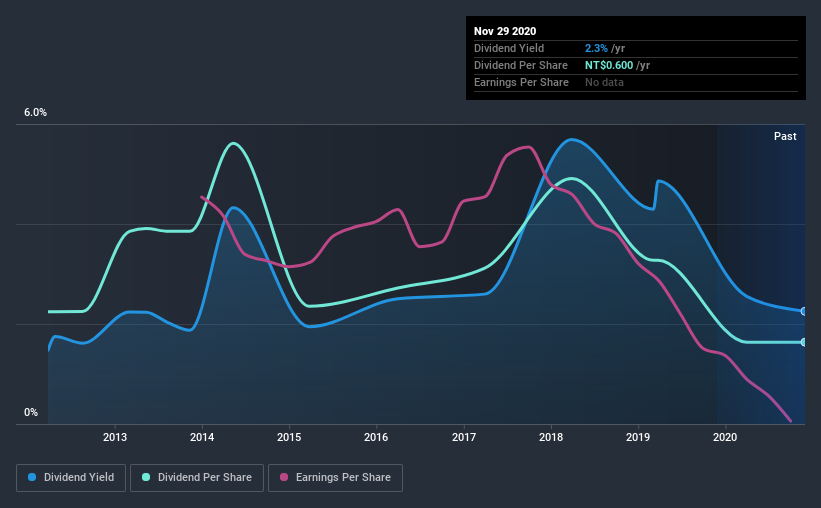Click the 2.3% dividend yield value
The width and height of the screenshot is (821, 508).
tap(596, 48)
